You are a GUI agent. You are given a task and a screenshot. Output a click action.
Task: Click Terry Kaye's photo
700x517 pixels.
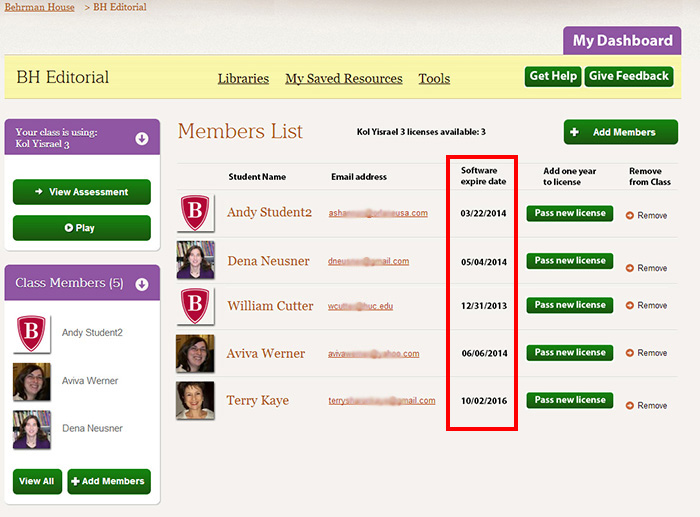coord(195,400)
